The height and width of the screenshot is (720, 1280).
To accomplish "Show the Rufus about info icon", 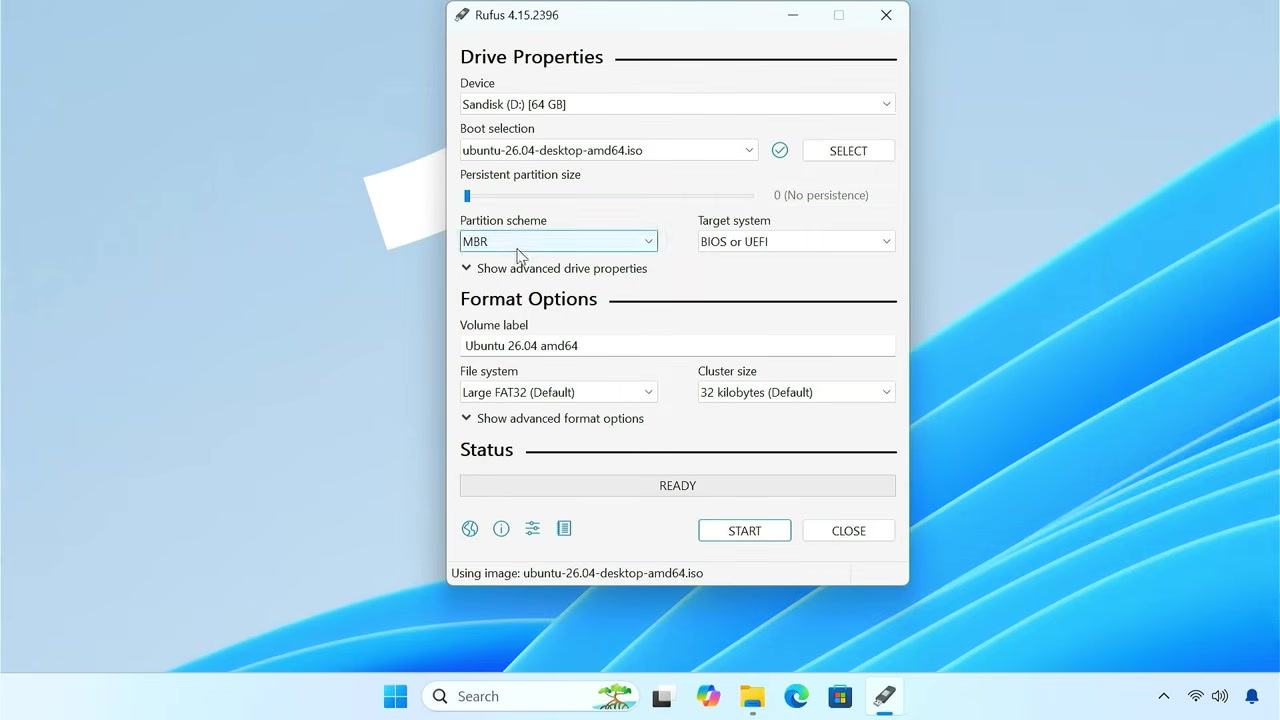I will [x=501, y=529].
